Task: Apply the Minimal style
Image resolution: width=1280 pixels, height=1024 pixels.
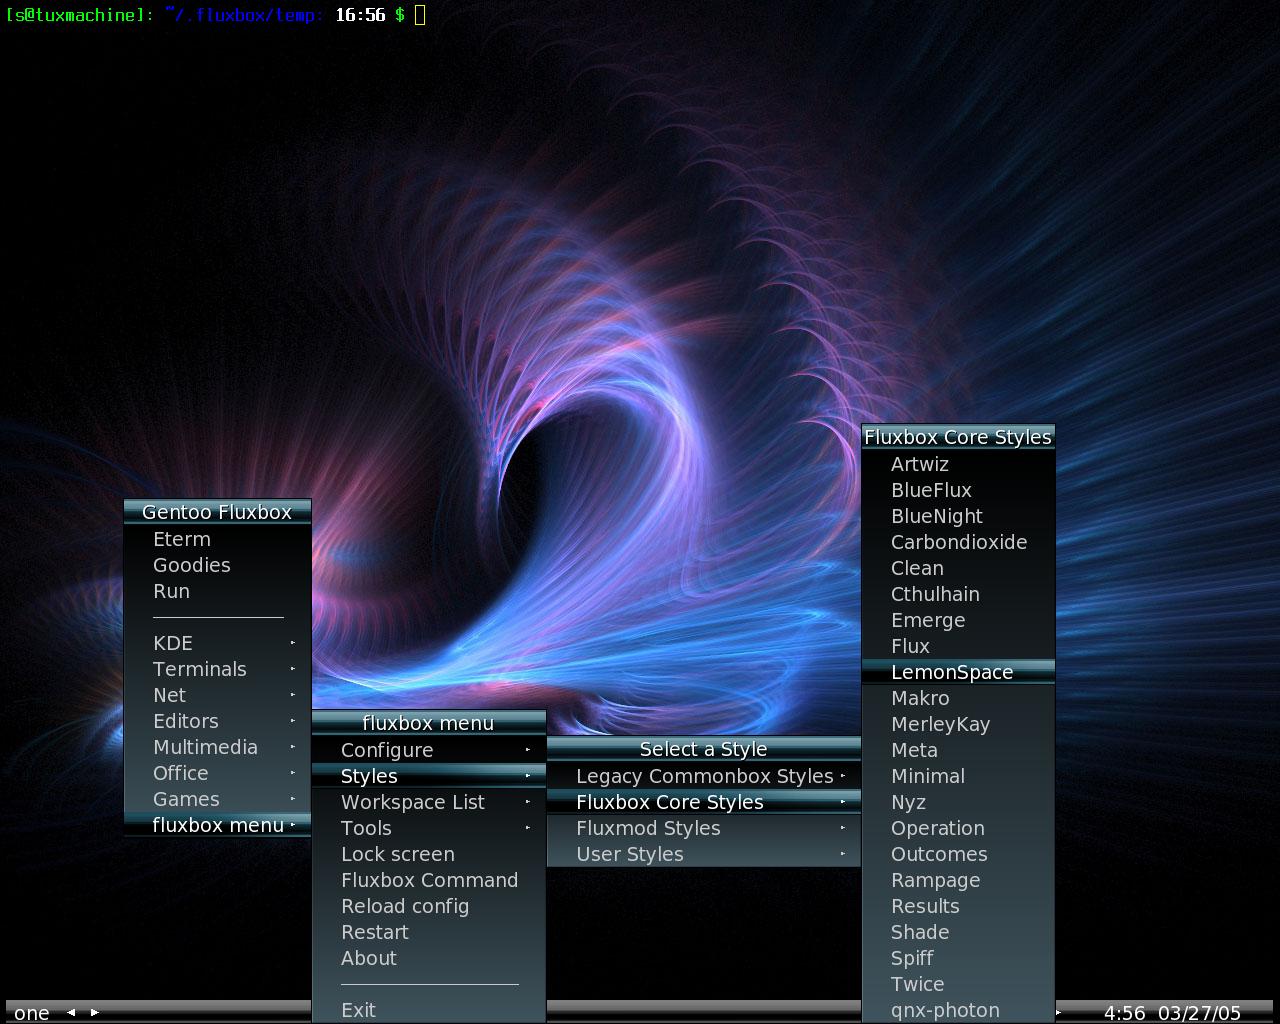Action: pyautogui.click(x=958, y=776)
